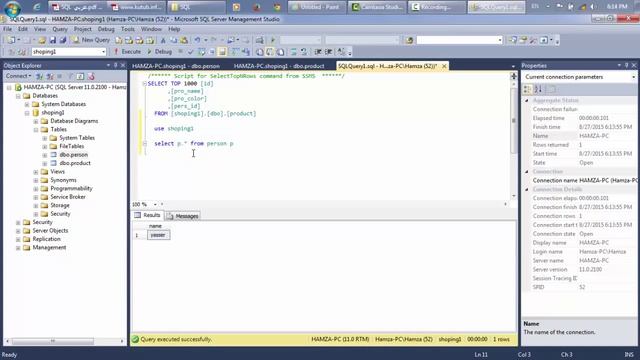Execute the current query
The image size is (640, 360).
127,52
